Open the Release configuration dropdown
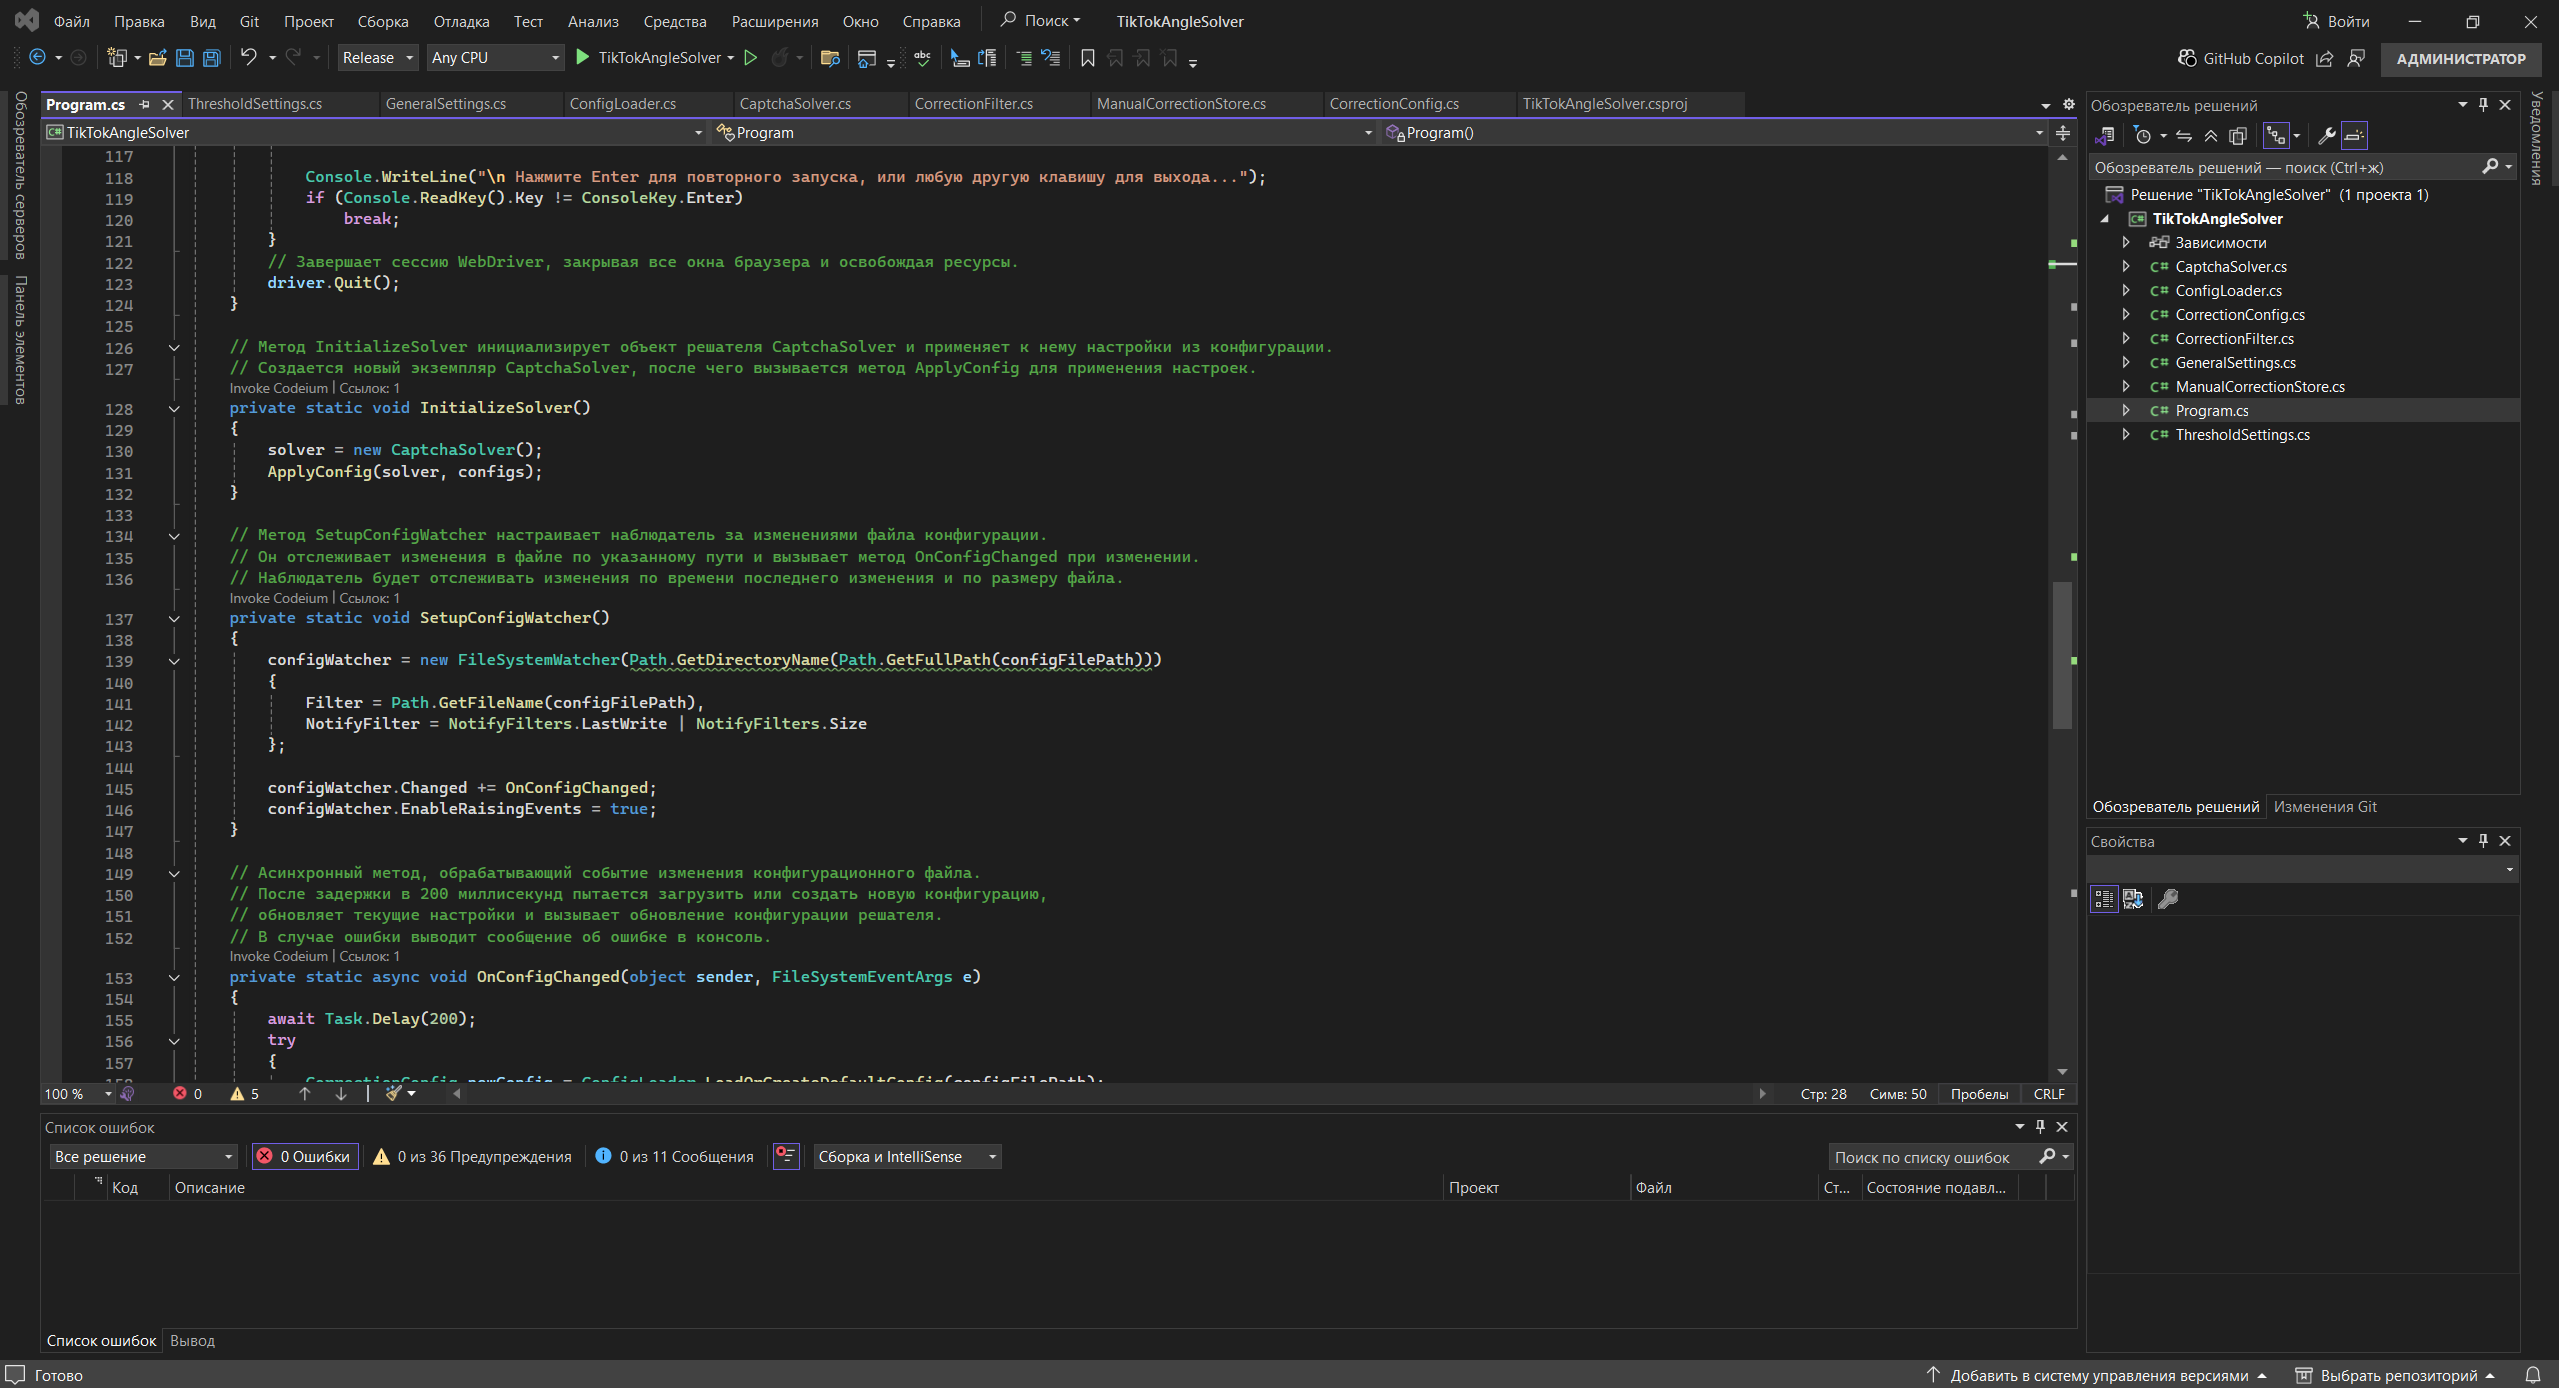2559x1388 pixels. 377,58
